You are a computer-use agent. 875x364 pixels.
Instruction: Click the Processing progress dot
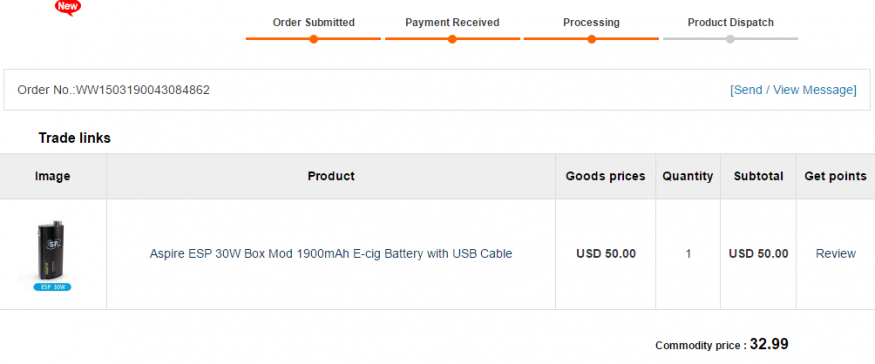[x=592, y=39]
